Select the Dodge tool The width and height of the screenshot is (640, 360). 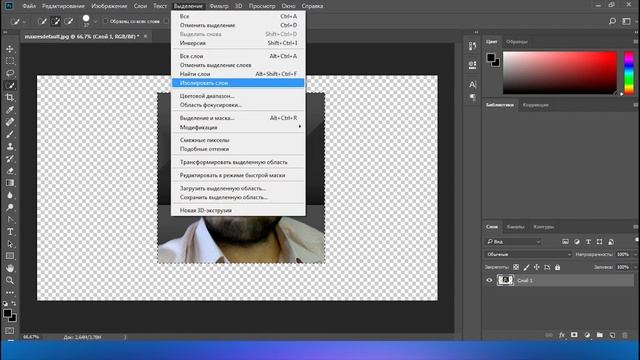click(x=10, y=207)
